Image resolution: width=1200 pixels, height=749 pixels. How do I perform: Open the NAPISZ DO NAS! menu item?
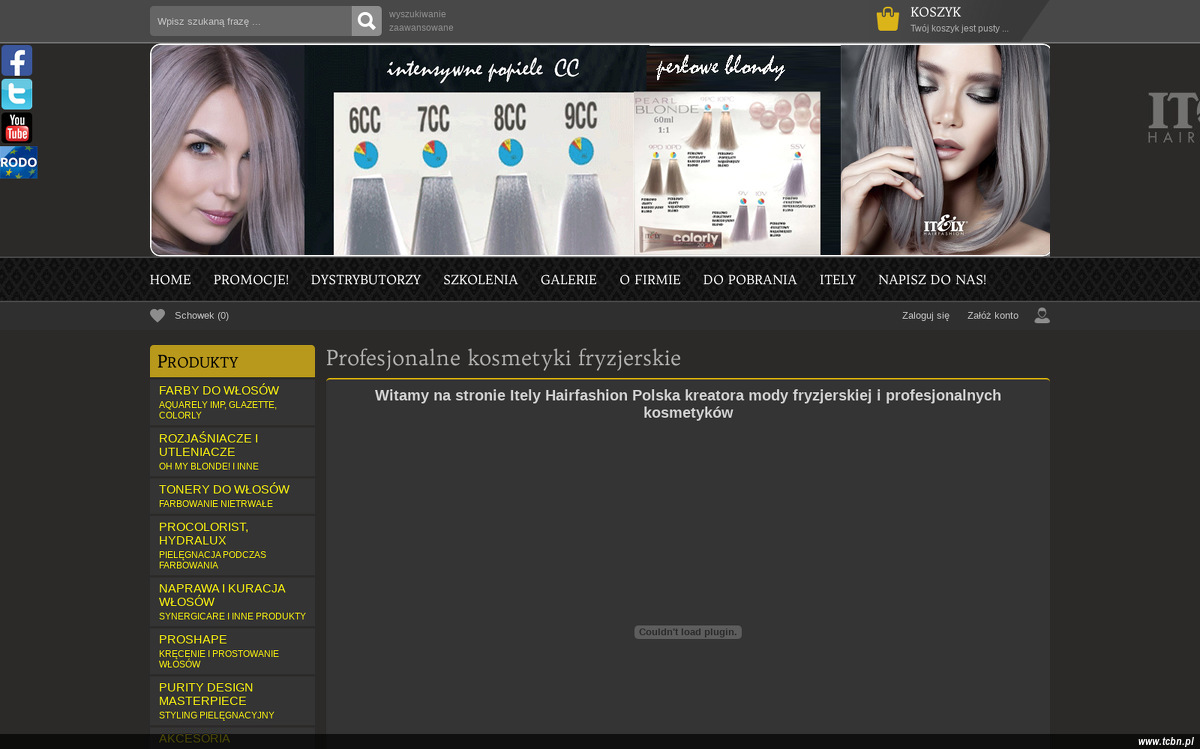(932, 280)
